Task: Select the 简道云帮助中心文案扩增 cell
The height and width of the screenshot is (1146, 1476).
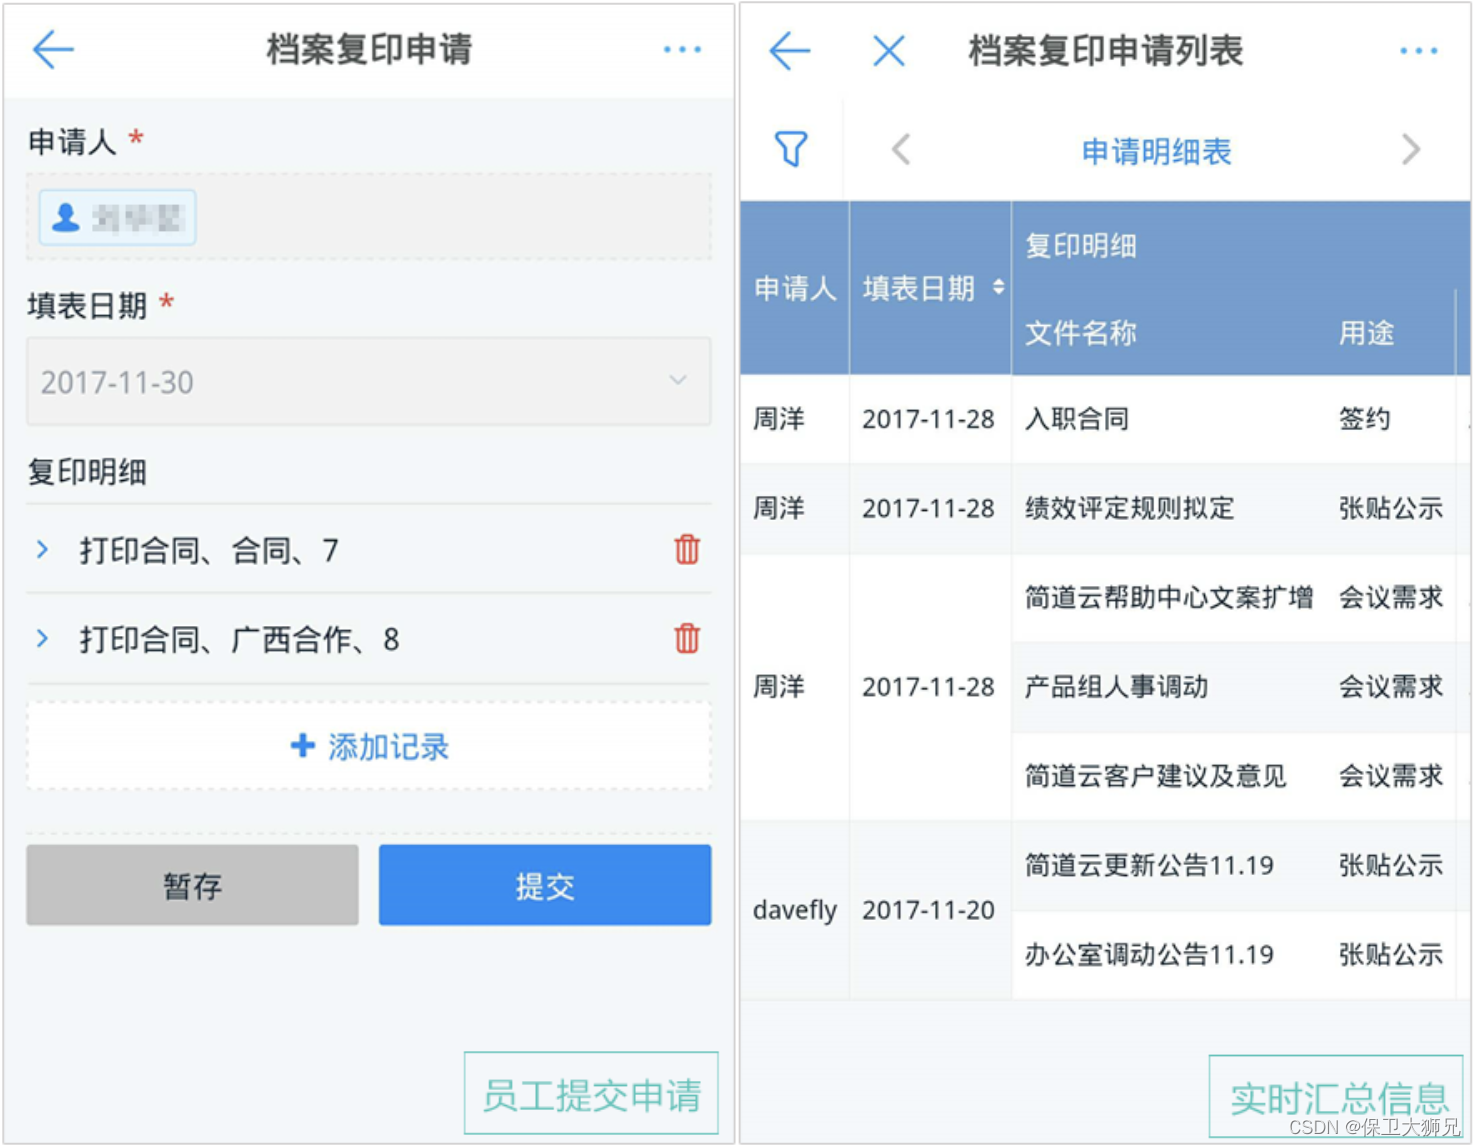Action: click(x=1168, y=597)
